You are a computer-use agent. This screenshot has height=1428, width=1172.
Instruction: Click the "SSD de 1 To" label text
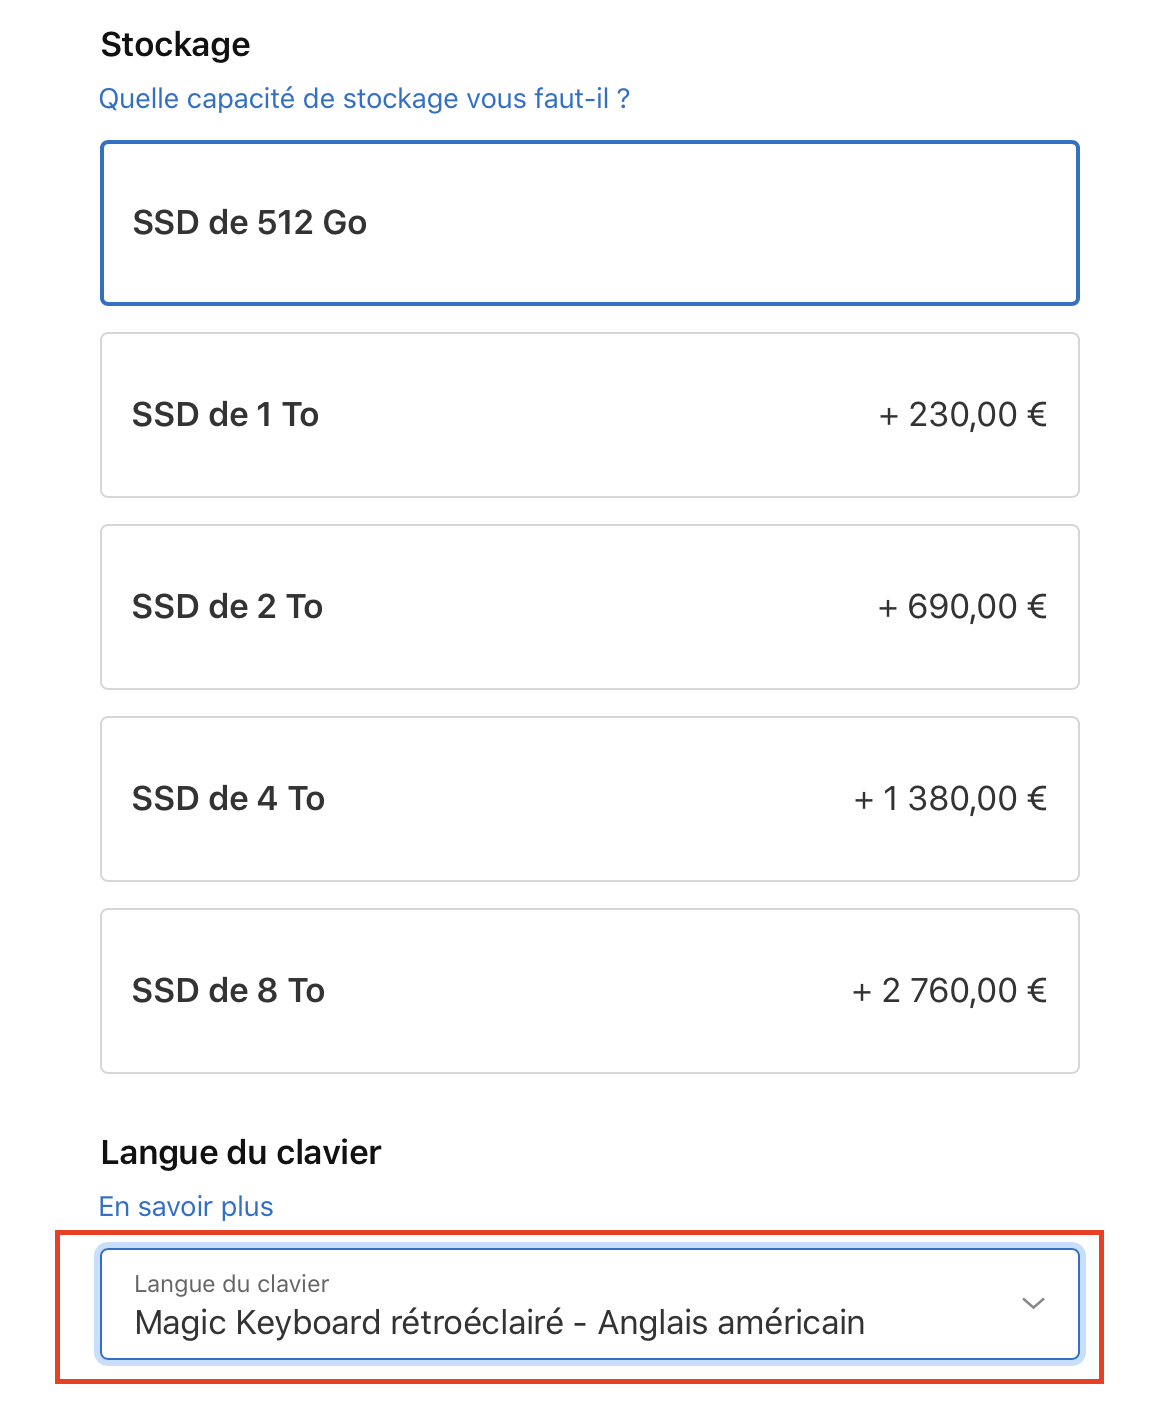[225, 415]
